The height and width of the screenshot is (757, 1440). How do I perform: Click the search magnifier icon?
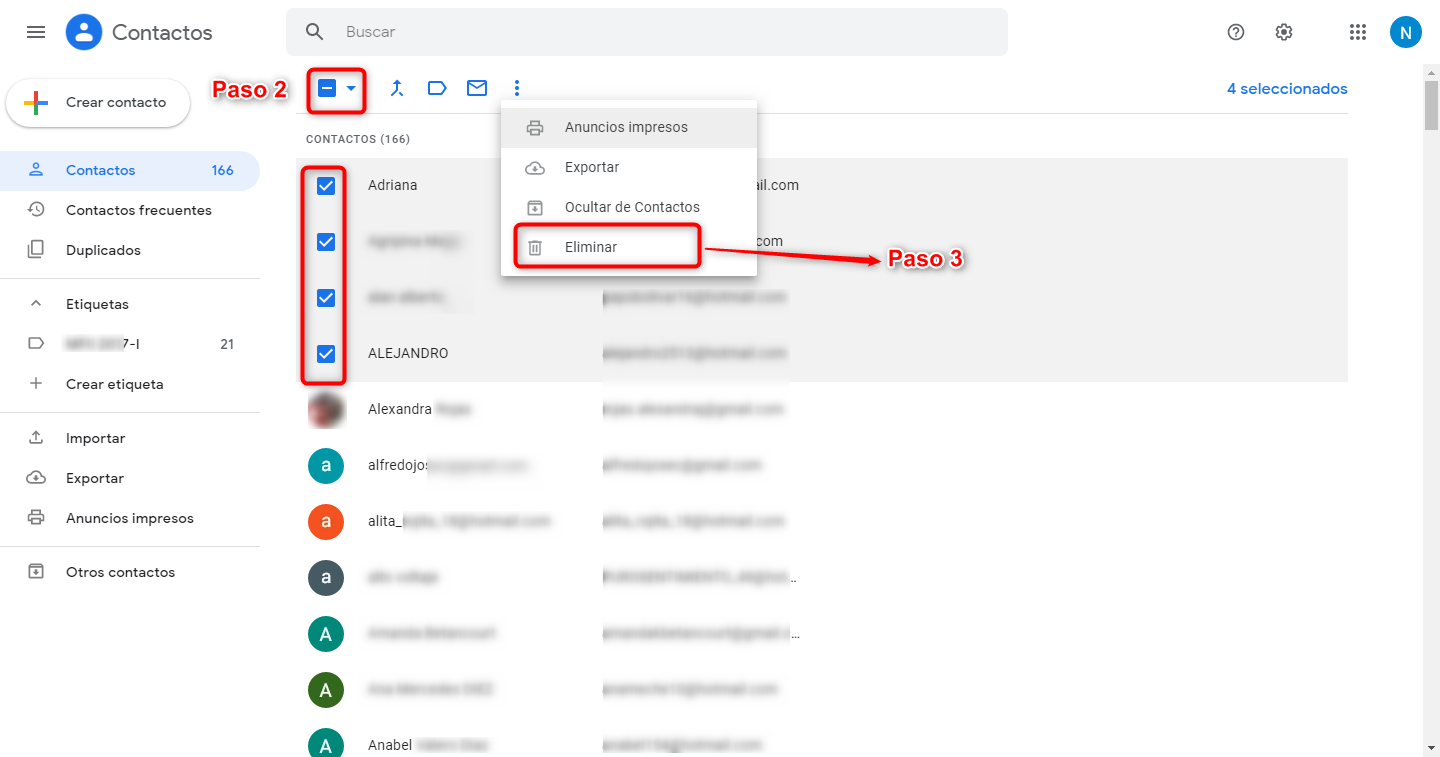(314, 31)
